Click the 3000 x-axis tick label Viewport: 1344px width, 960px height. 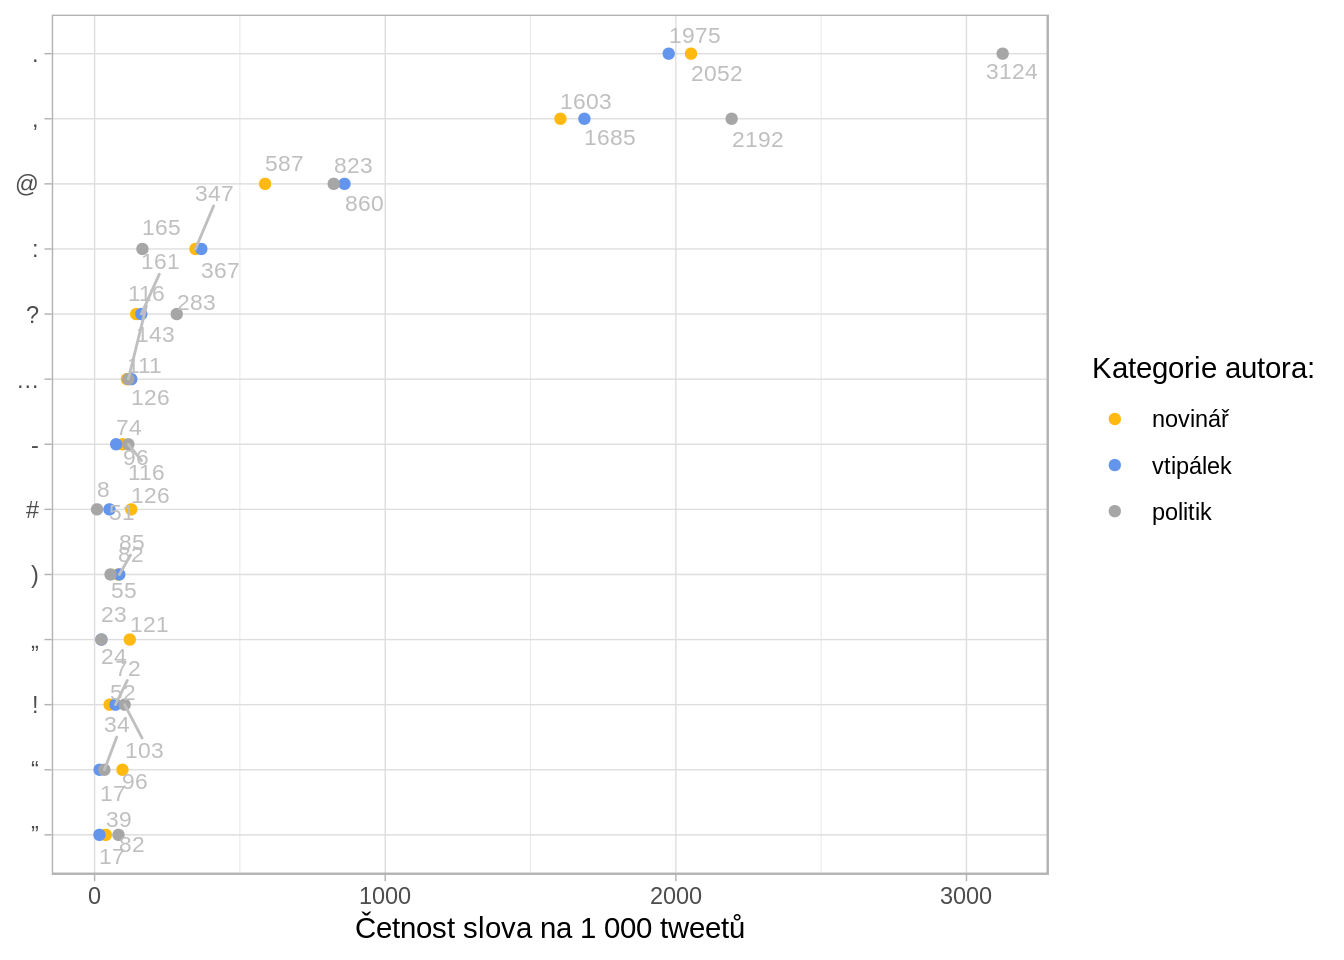pos(966,896)
